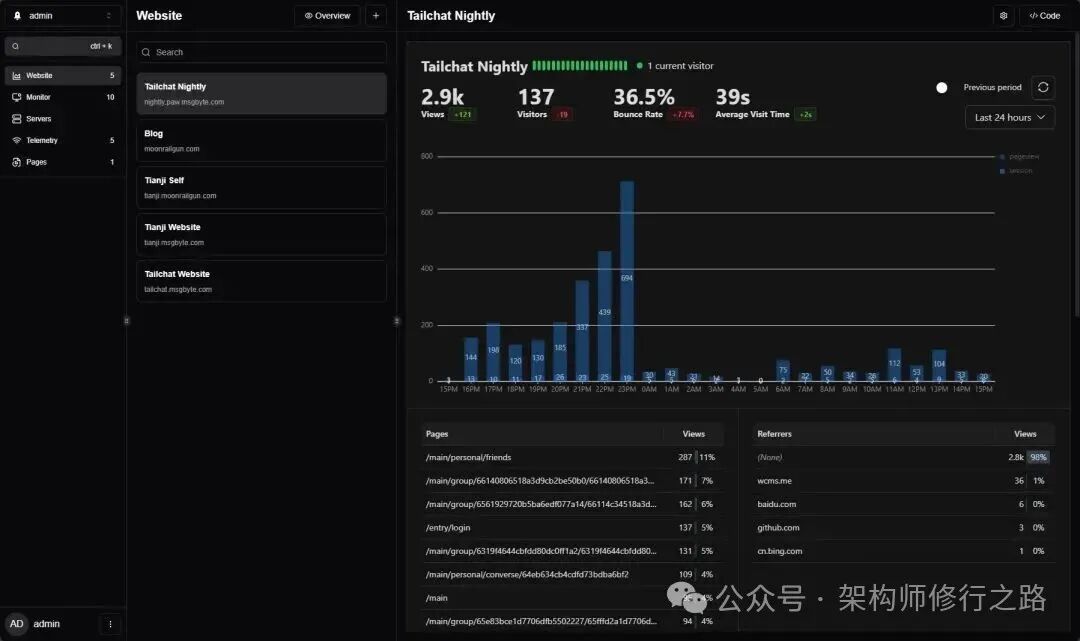Open the admin workspace switcher
This screenshot has height=641, width=1080.
tap(62, 16)
